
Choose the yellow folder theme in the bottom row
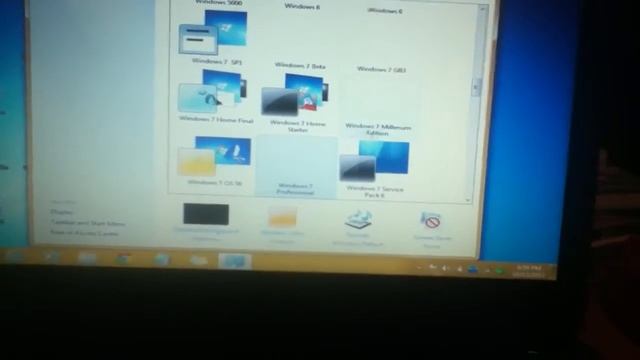coord(214,156)
